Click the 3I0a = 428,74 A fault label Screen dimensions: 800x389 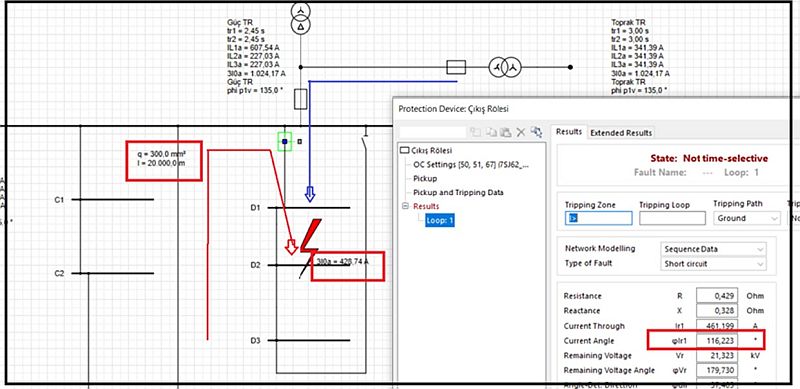tap(342, 262)
